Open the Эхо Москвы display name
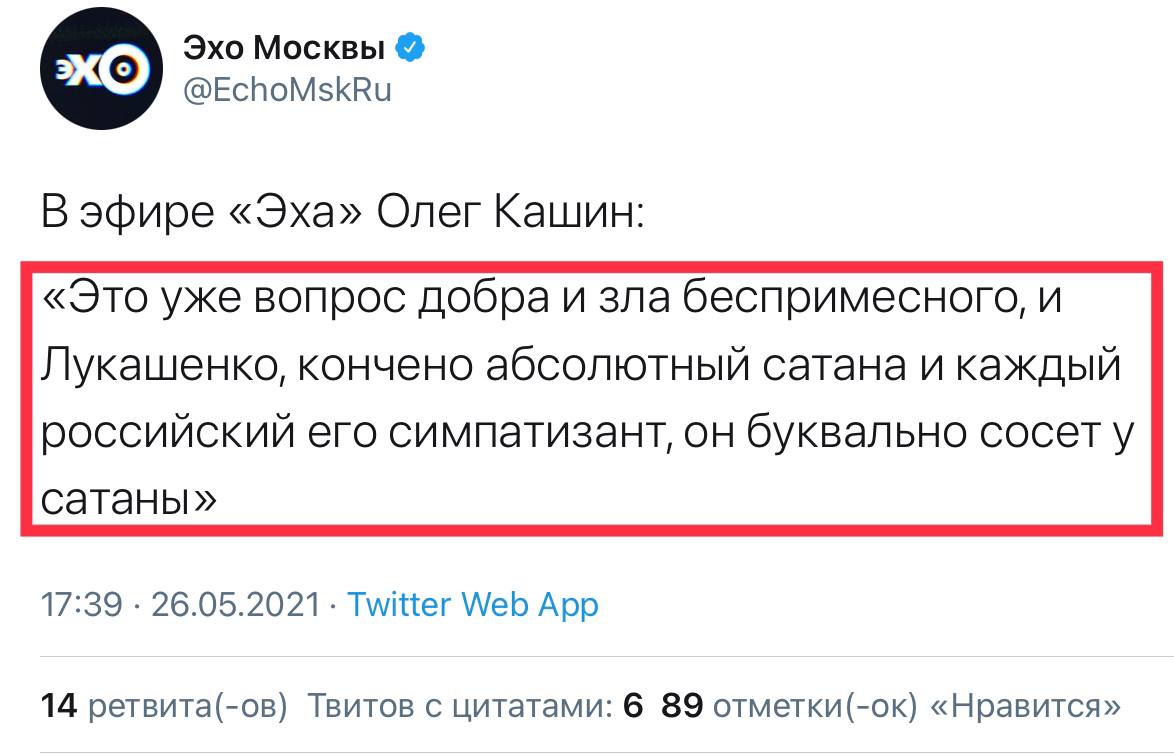Image resolution: width=1174 pixels, height=755 pixels. point(284,48)
